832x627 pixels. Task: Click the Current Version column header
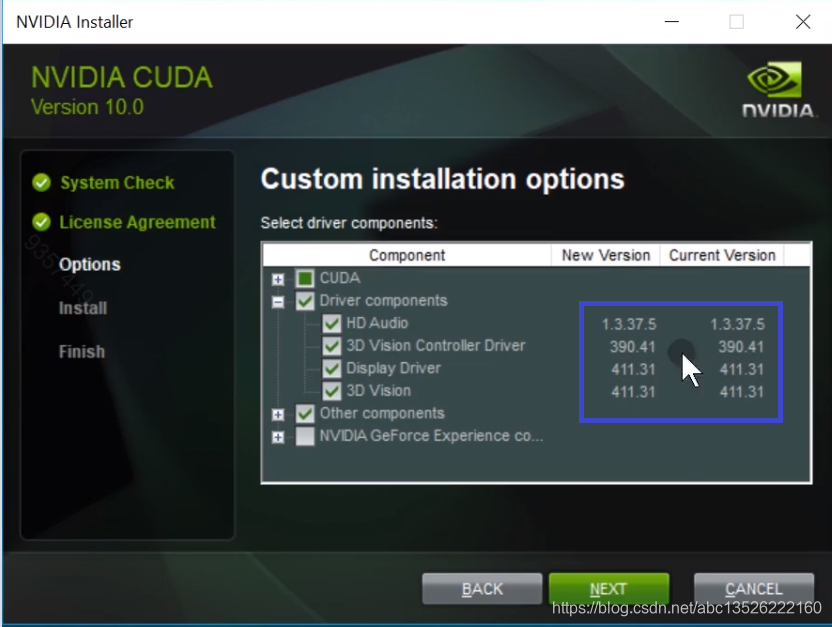(x=722, y=255)
